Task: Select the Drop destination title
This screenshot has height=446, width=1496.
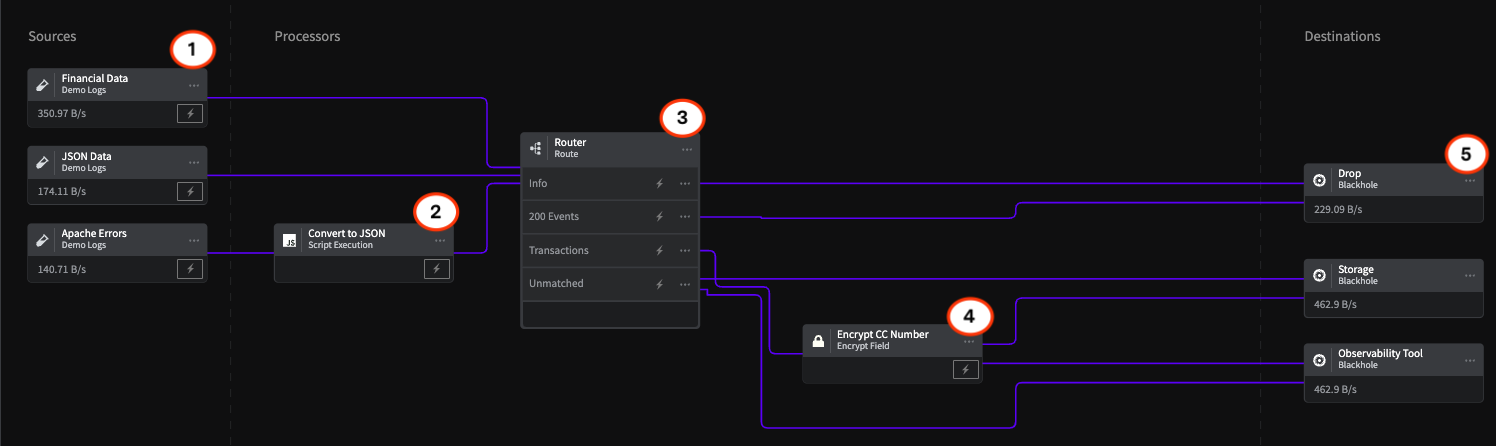Action: (1349, 174)
